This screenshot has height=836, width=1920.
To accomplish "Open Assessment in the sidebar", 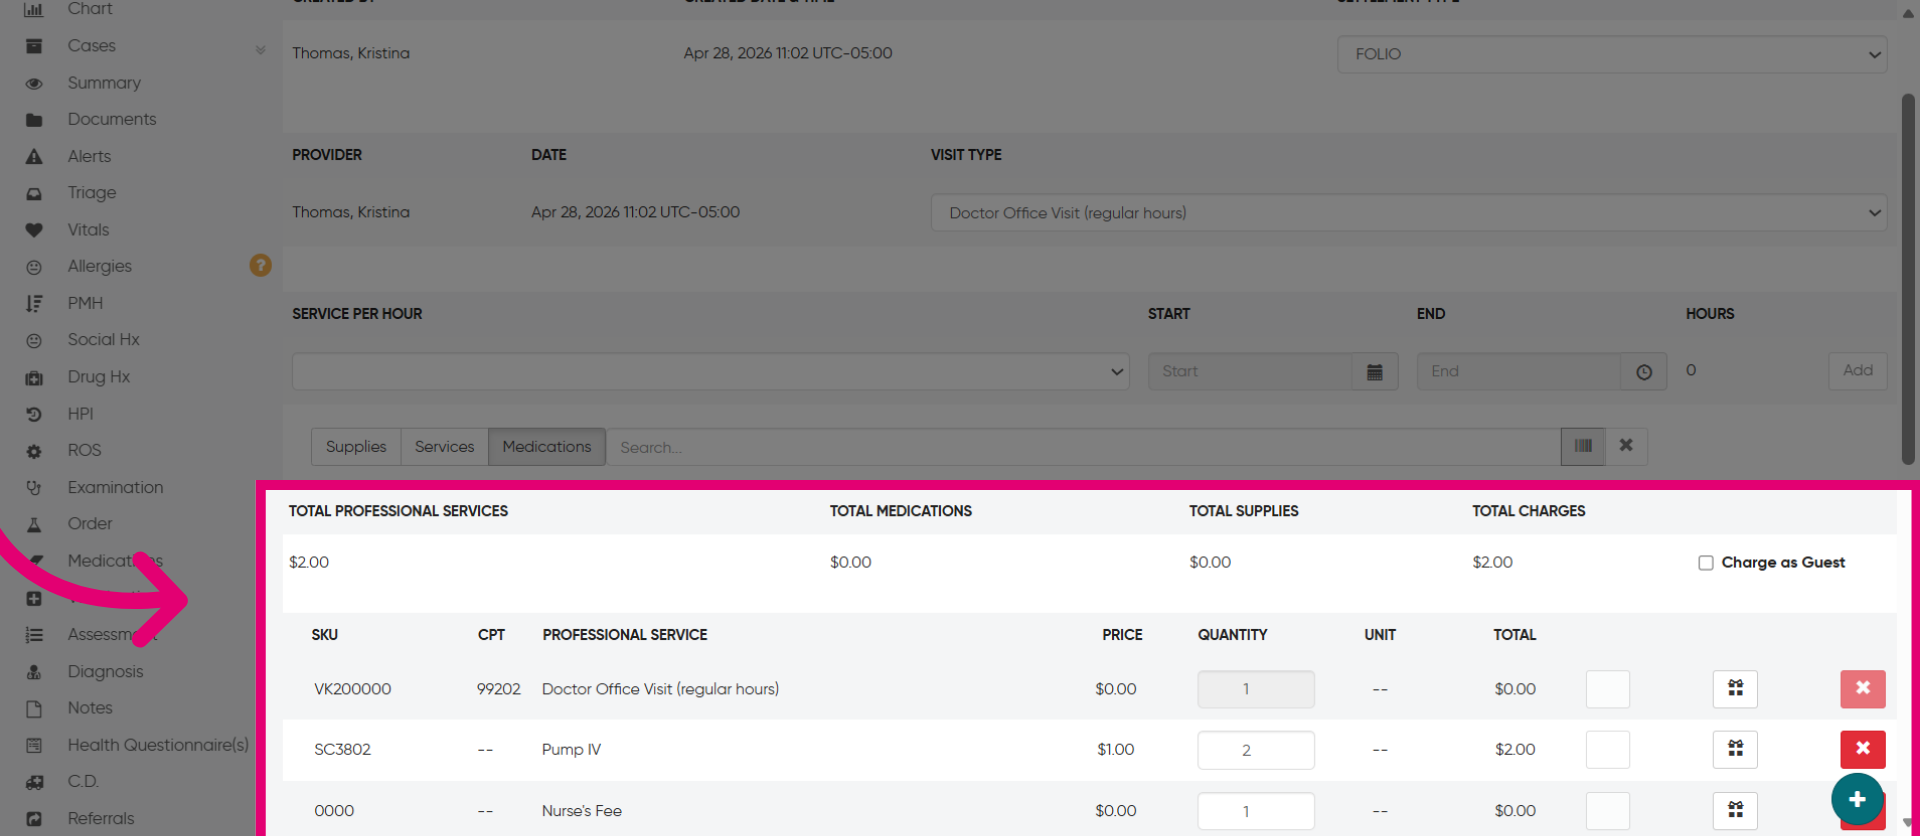I will point(112,635).
